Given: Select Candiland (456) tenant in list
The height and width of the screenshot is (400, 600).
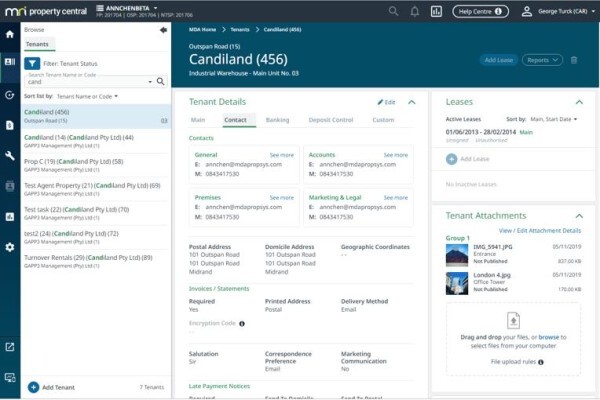Looking at the screenshot, I should 96,116.
